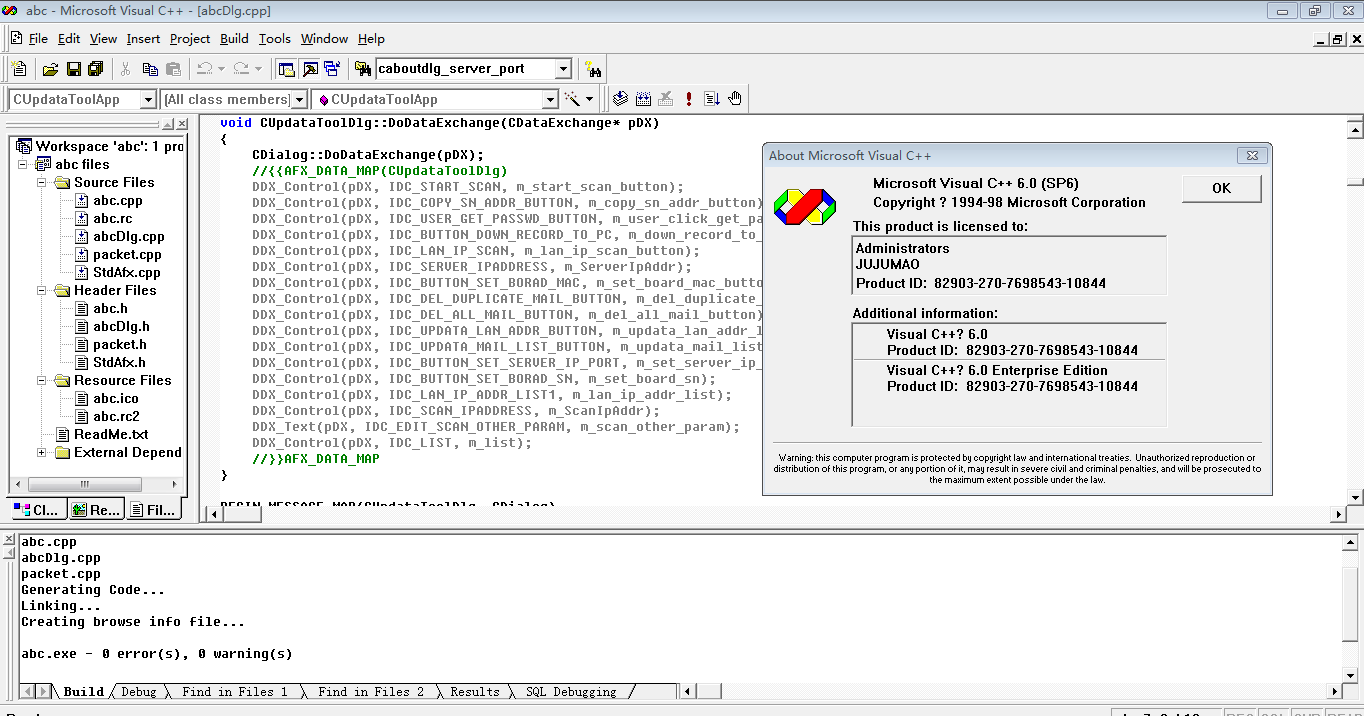Switch to the ResourceView workspace tab

coord(96,509)
